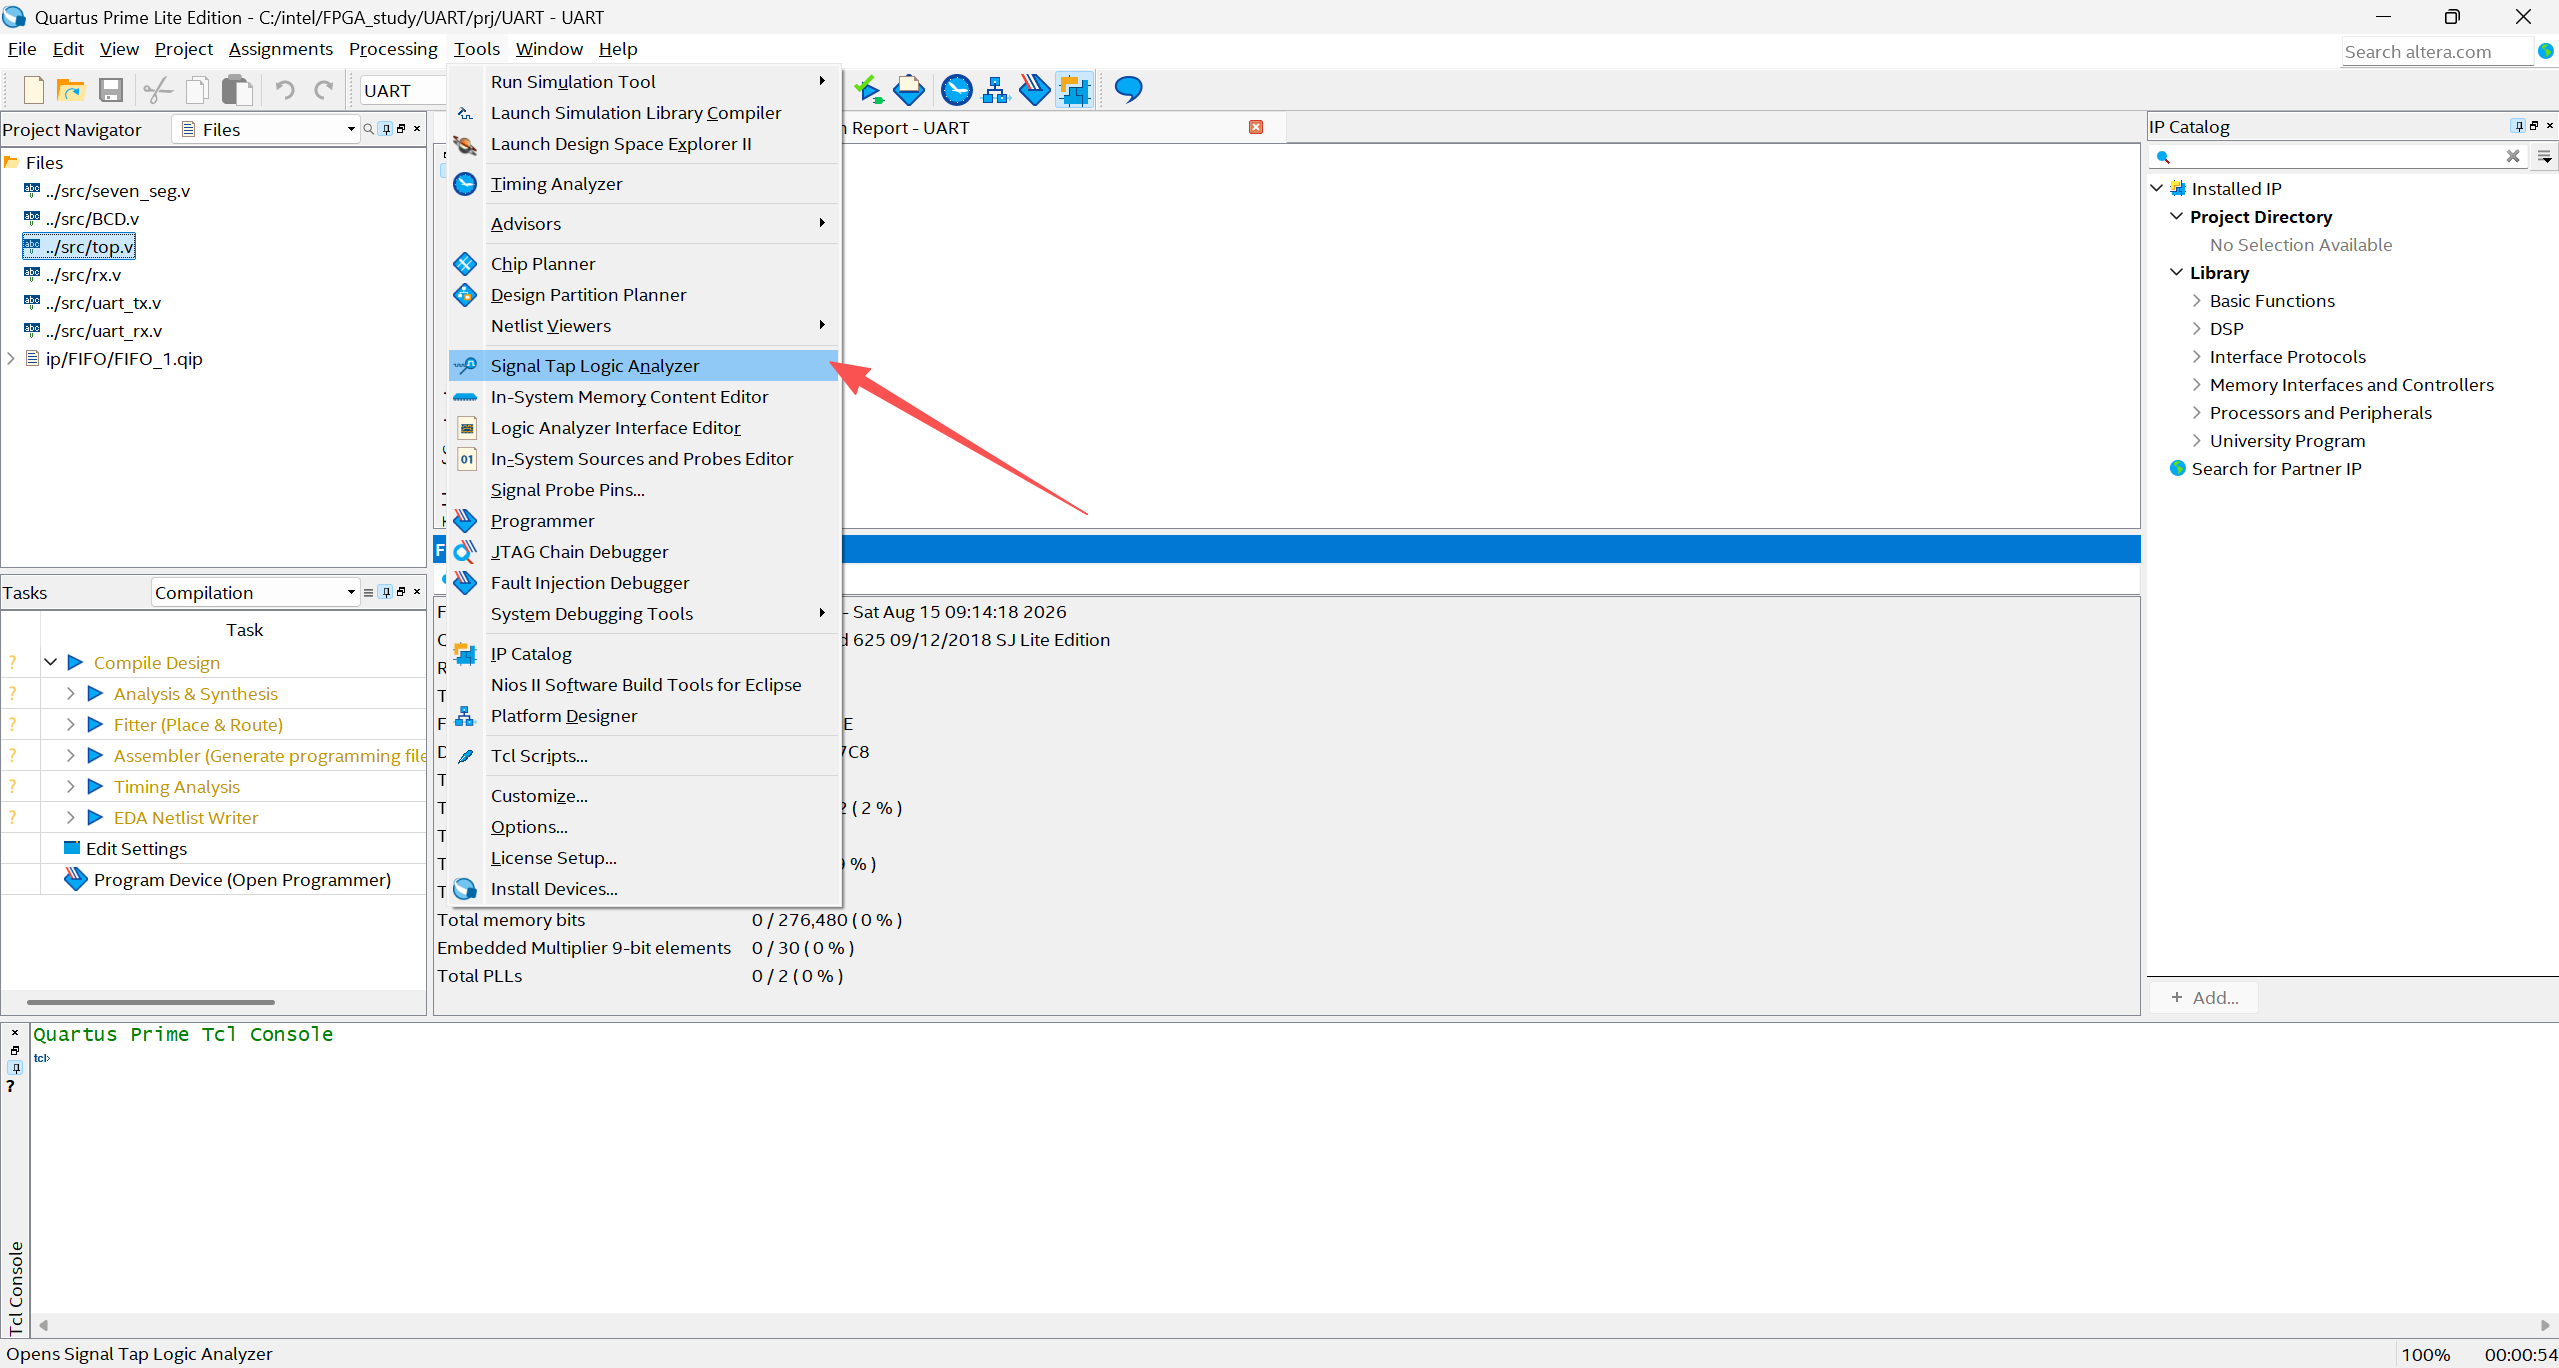Click the Cut scissors icon
2559x1368 pixels.
pos(158,90)
